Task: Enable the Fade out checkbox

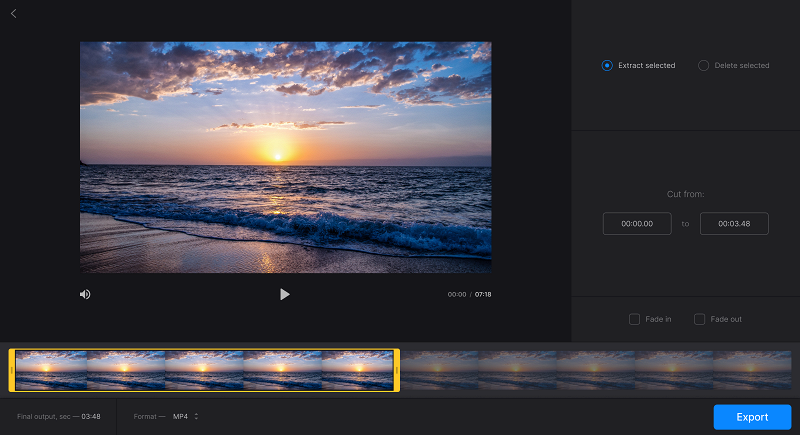Action: (699, 319)
